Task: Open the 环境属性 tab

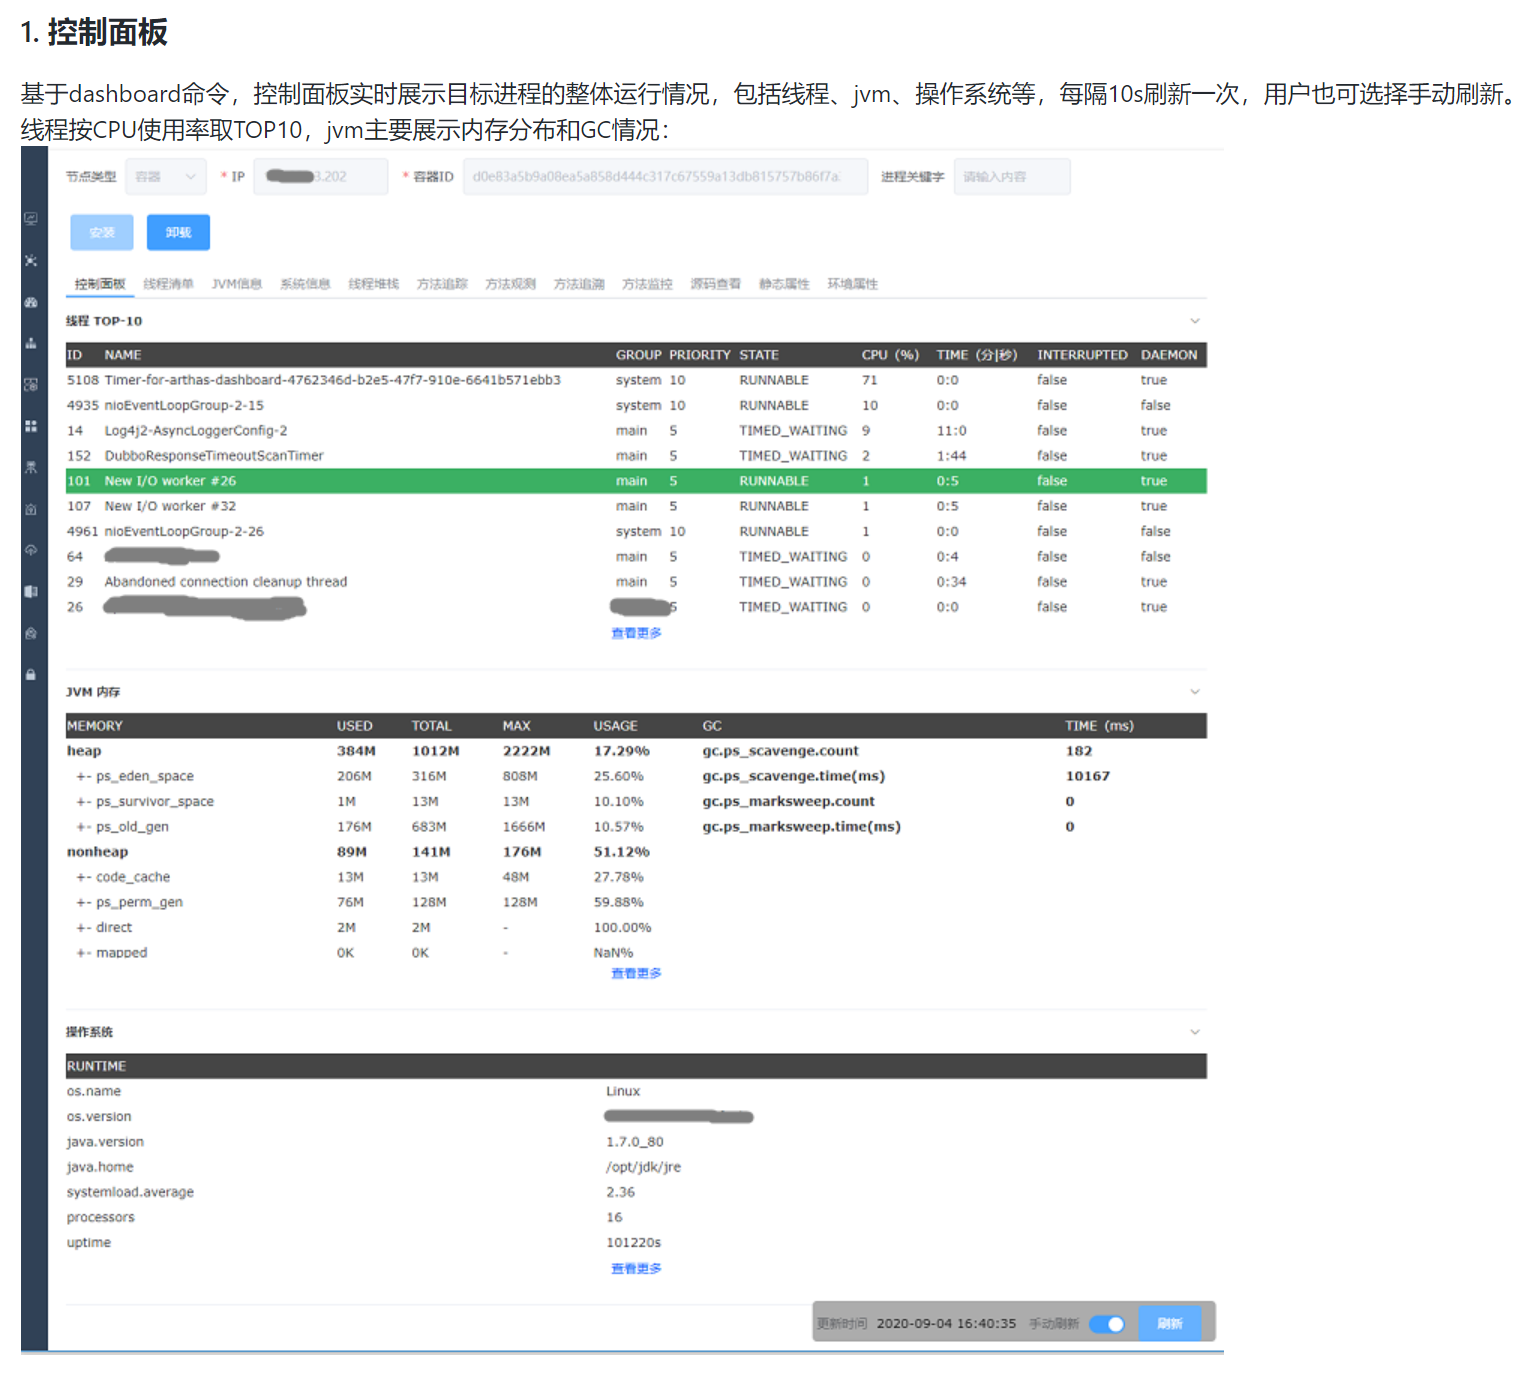Action: pos(852,284)
